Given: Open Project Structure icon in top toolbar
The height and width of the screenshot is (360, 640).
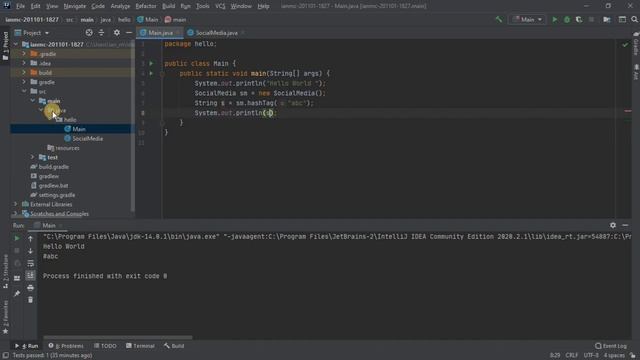Looking at the screenshot, I should tap(607, 20).
